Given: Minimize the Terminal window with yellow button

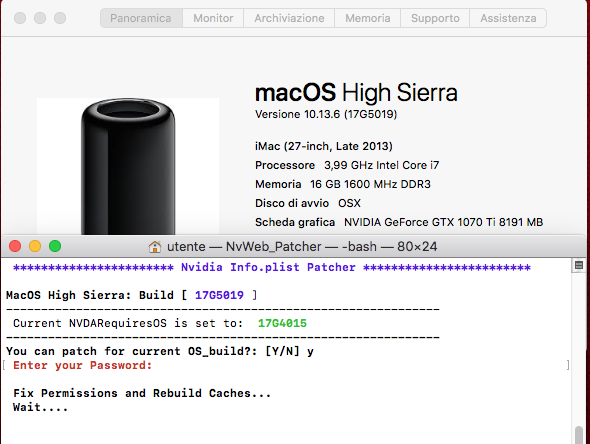Looking at the screenshot, I should point(35,246).
